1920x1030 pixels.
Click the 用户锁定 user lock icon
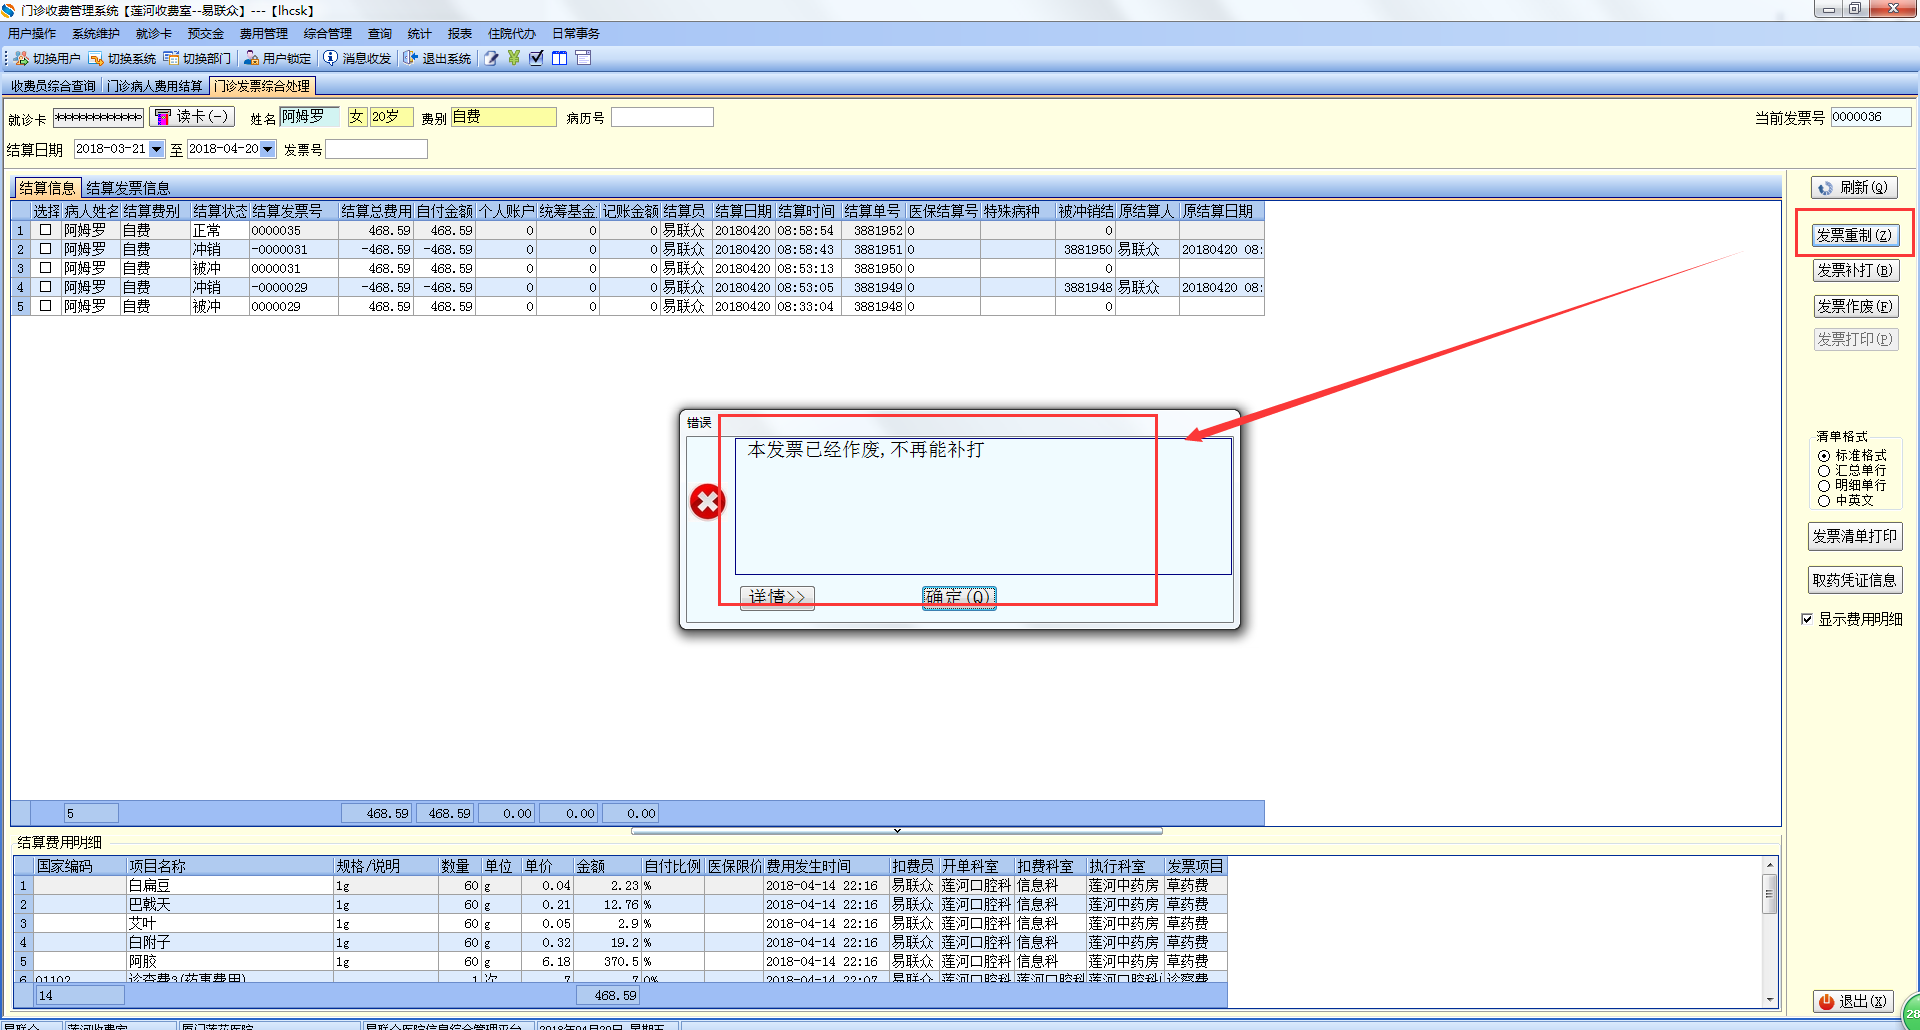coord(251,58)
